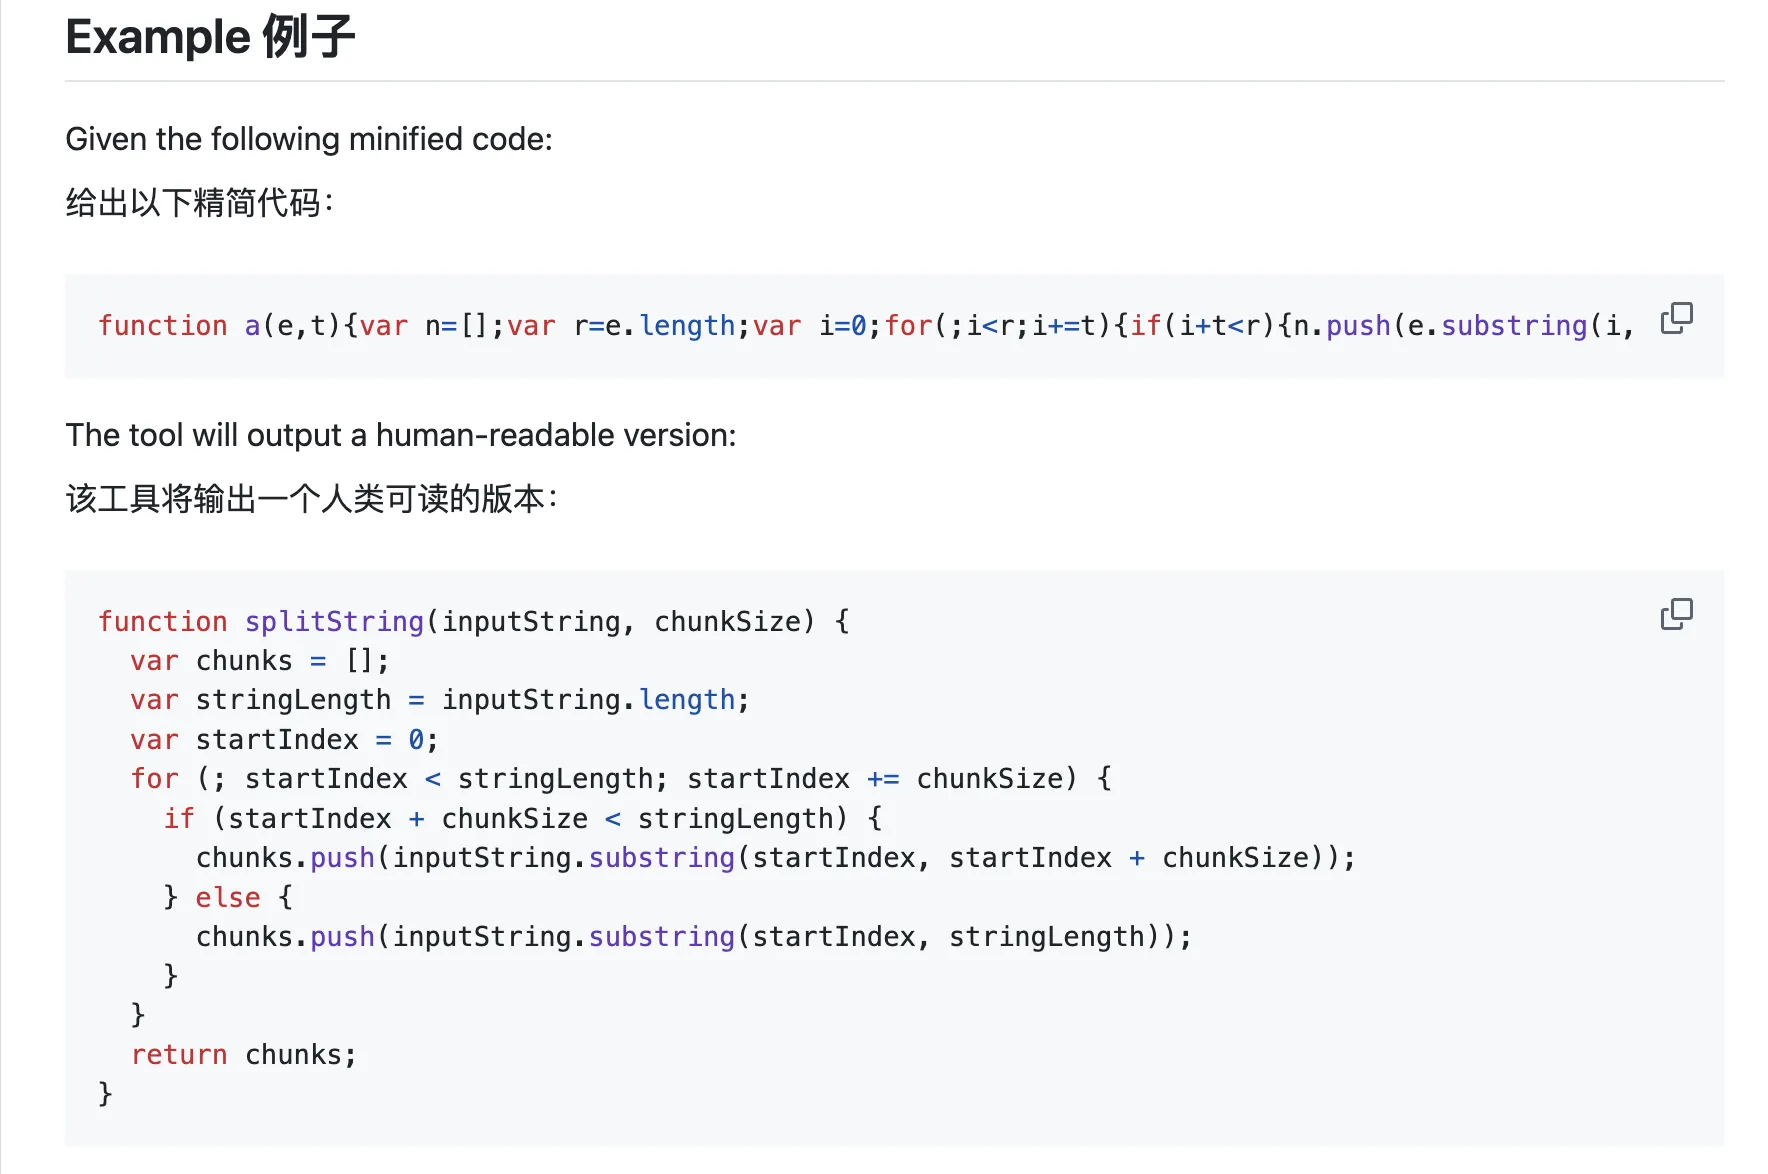Click the "Example 例子" heading
1768x1174 pixels.
(210, 37)
